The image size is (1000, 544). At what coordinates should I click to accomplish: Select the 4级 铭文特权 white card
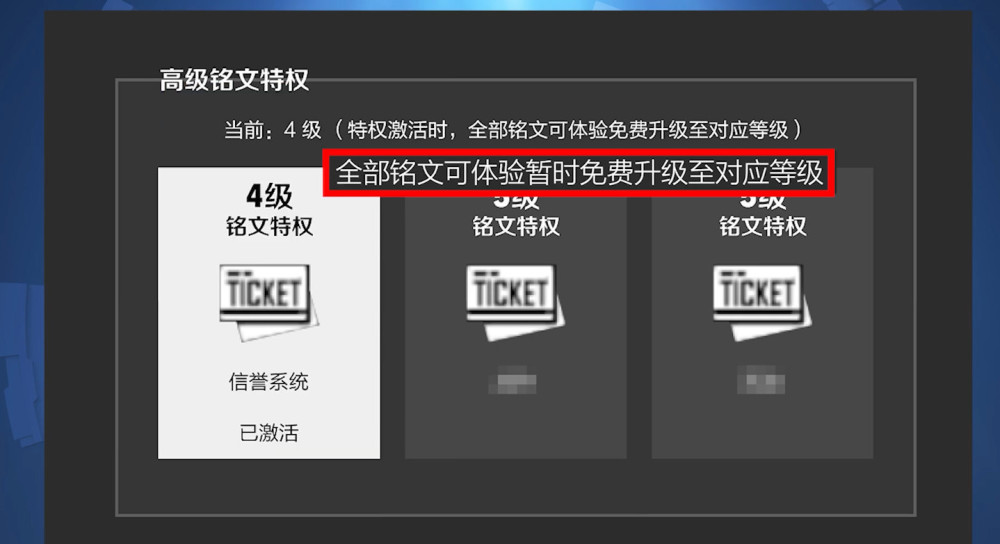pos(268,312)
